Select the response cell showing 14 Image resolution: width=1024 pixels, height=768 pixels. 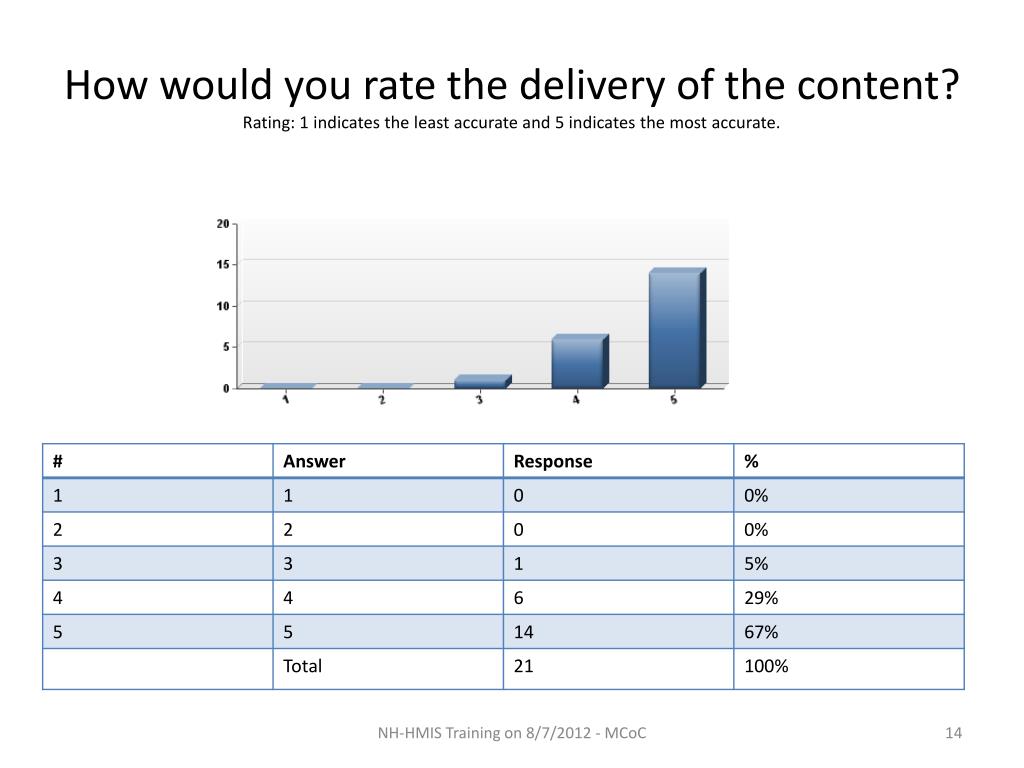(618, 632)
